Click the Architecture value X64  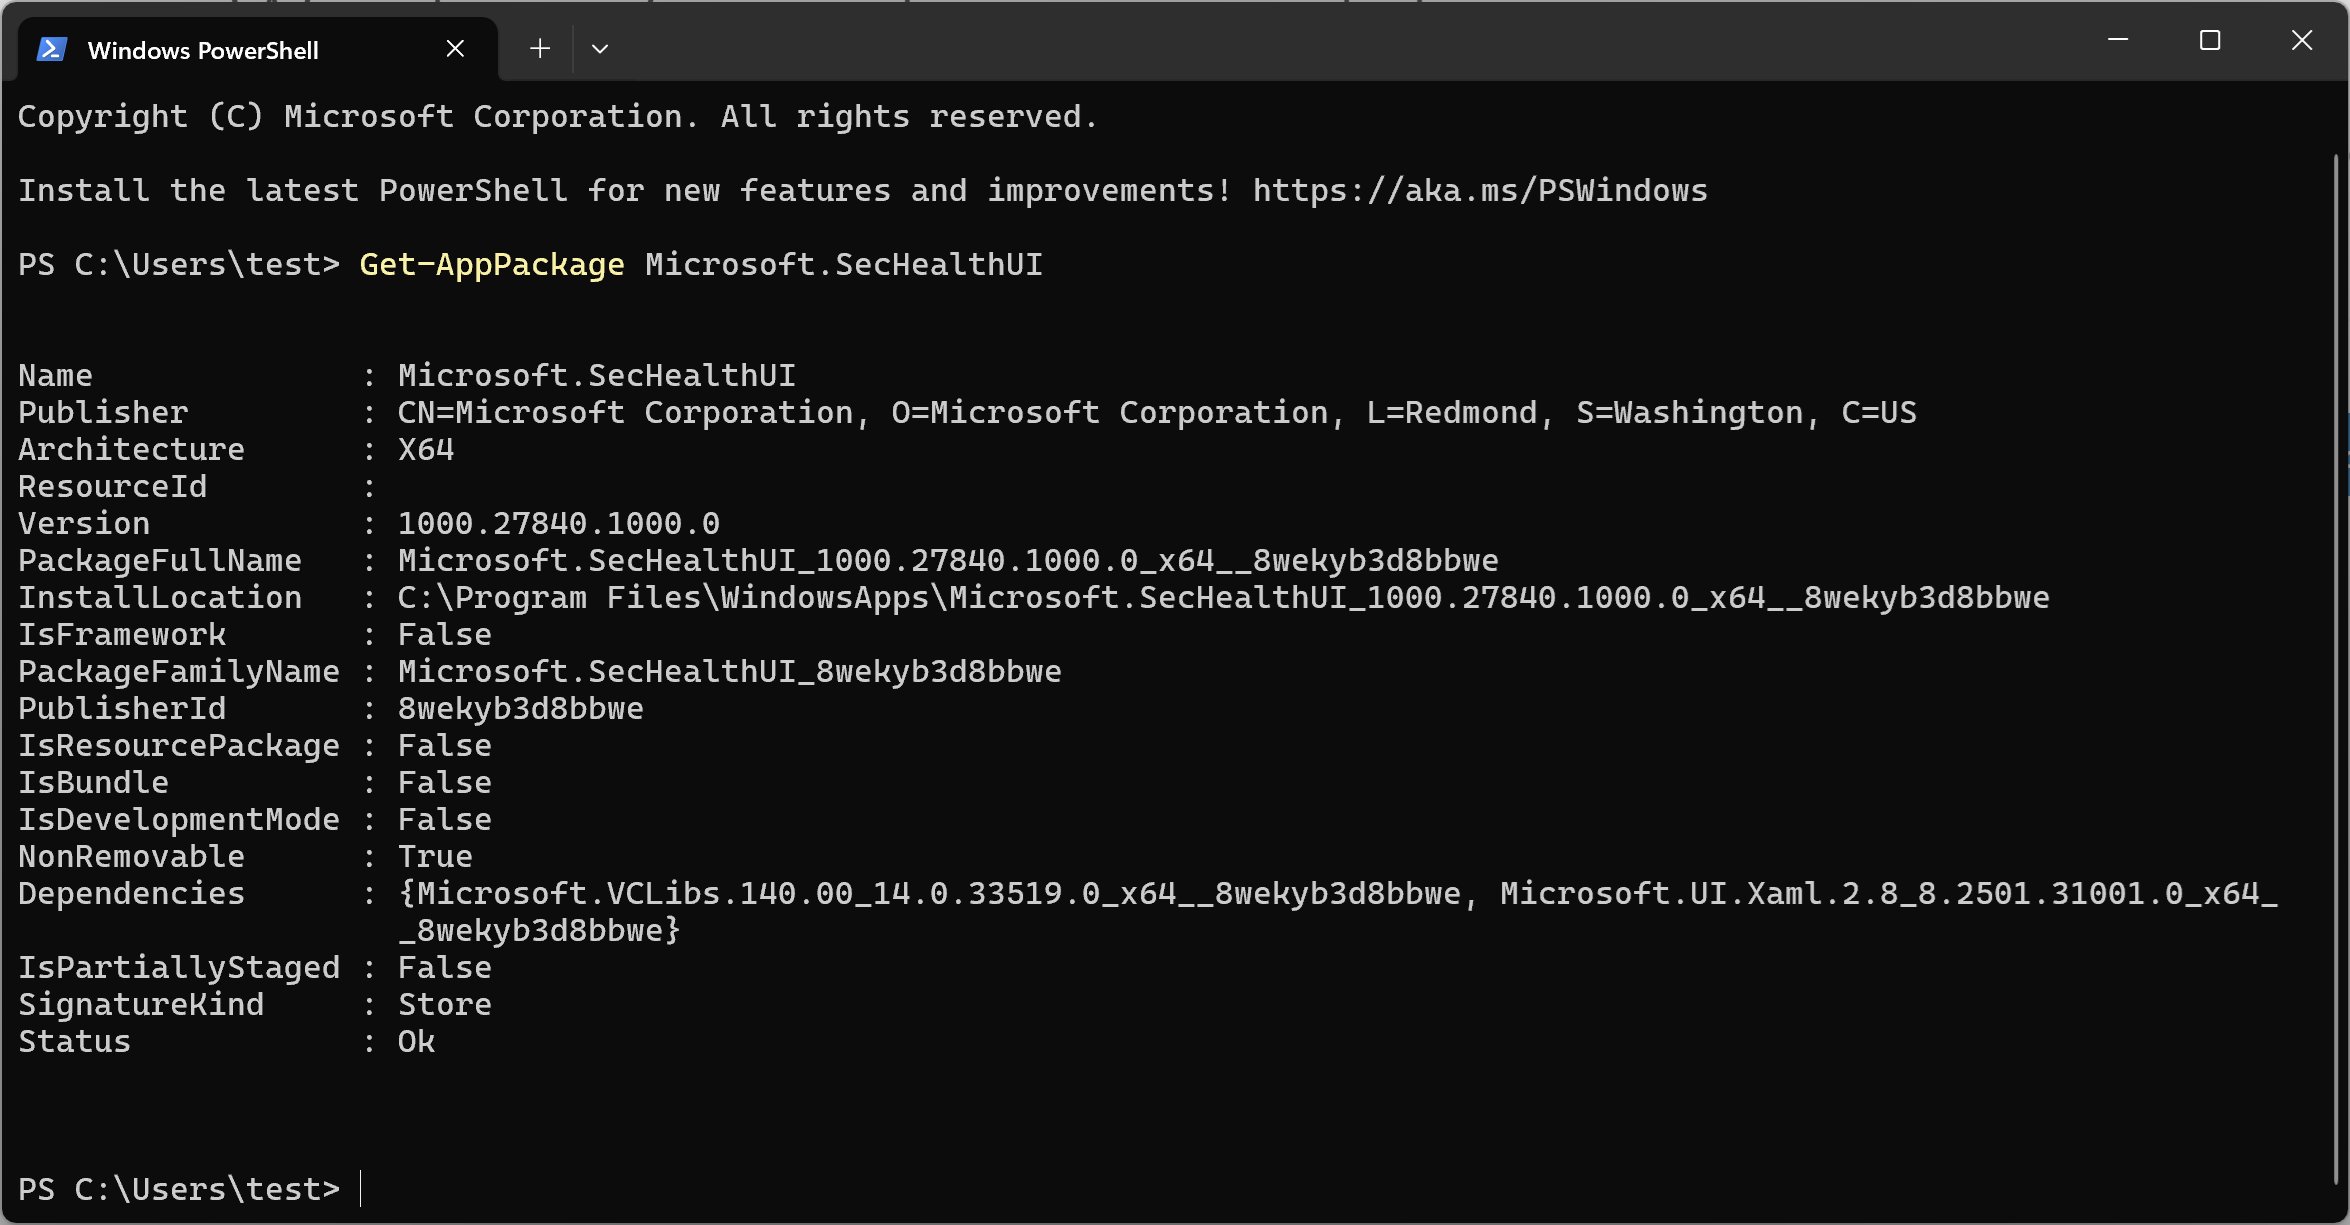coord(426,449)
